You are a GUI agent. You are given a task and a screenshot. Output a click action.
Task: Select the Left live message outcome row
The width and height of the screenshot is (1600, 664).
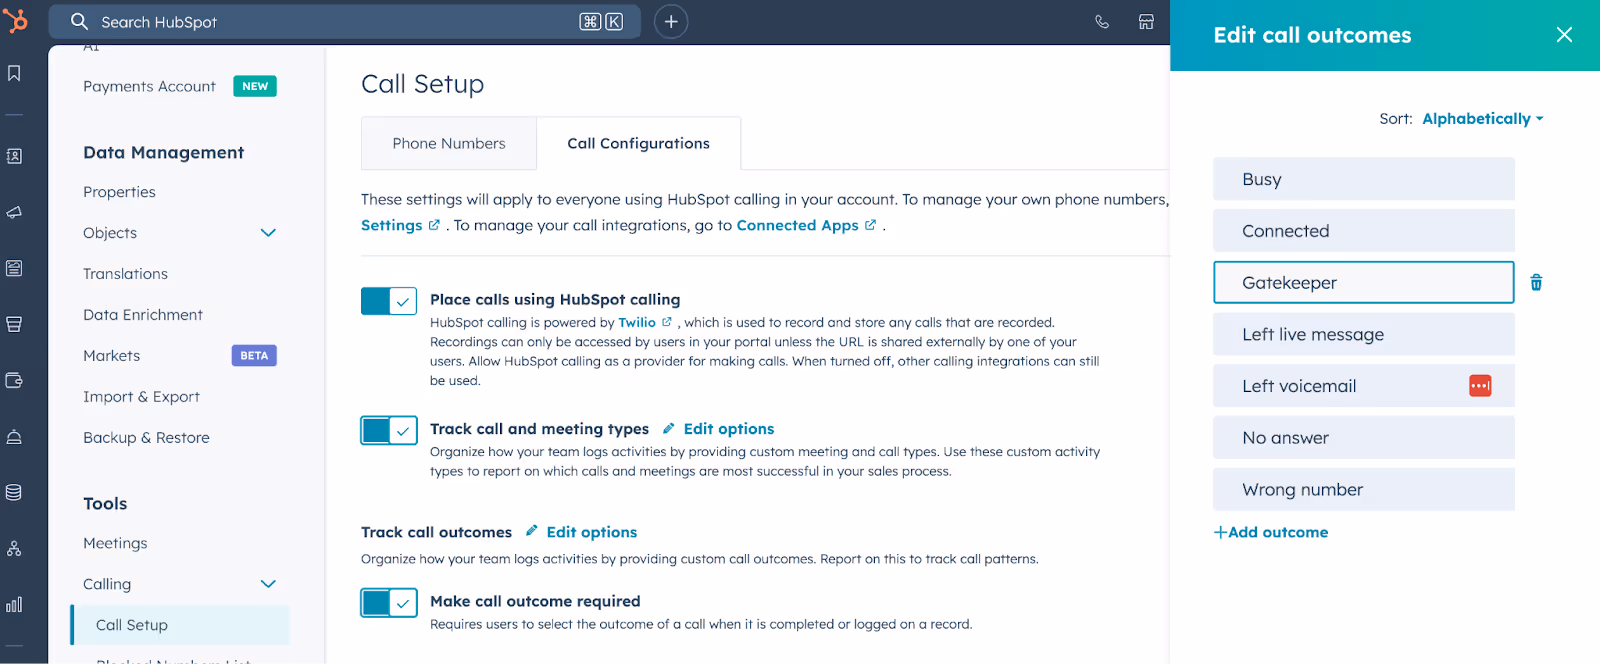1363,334
